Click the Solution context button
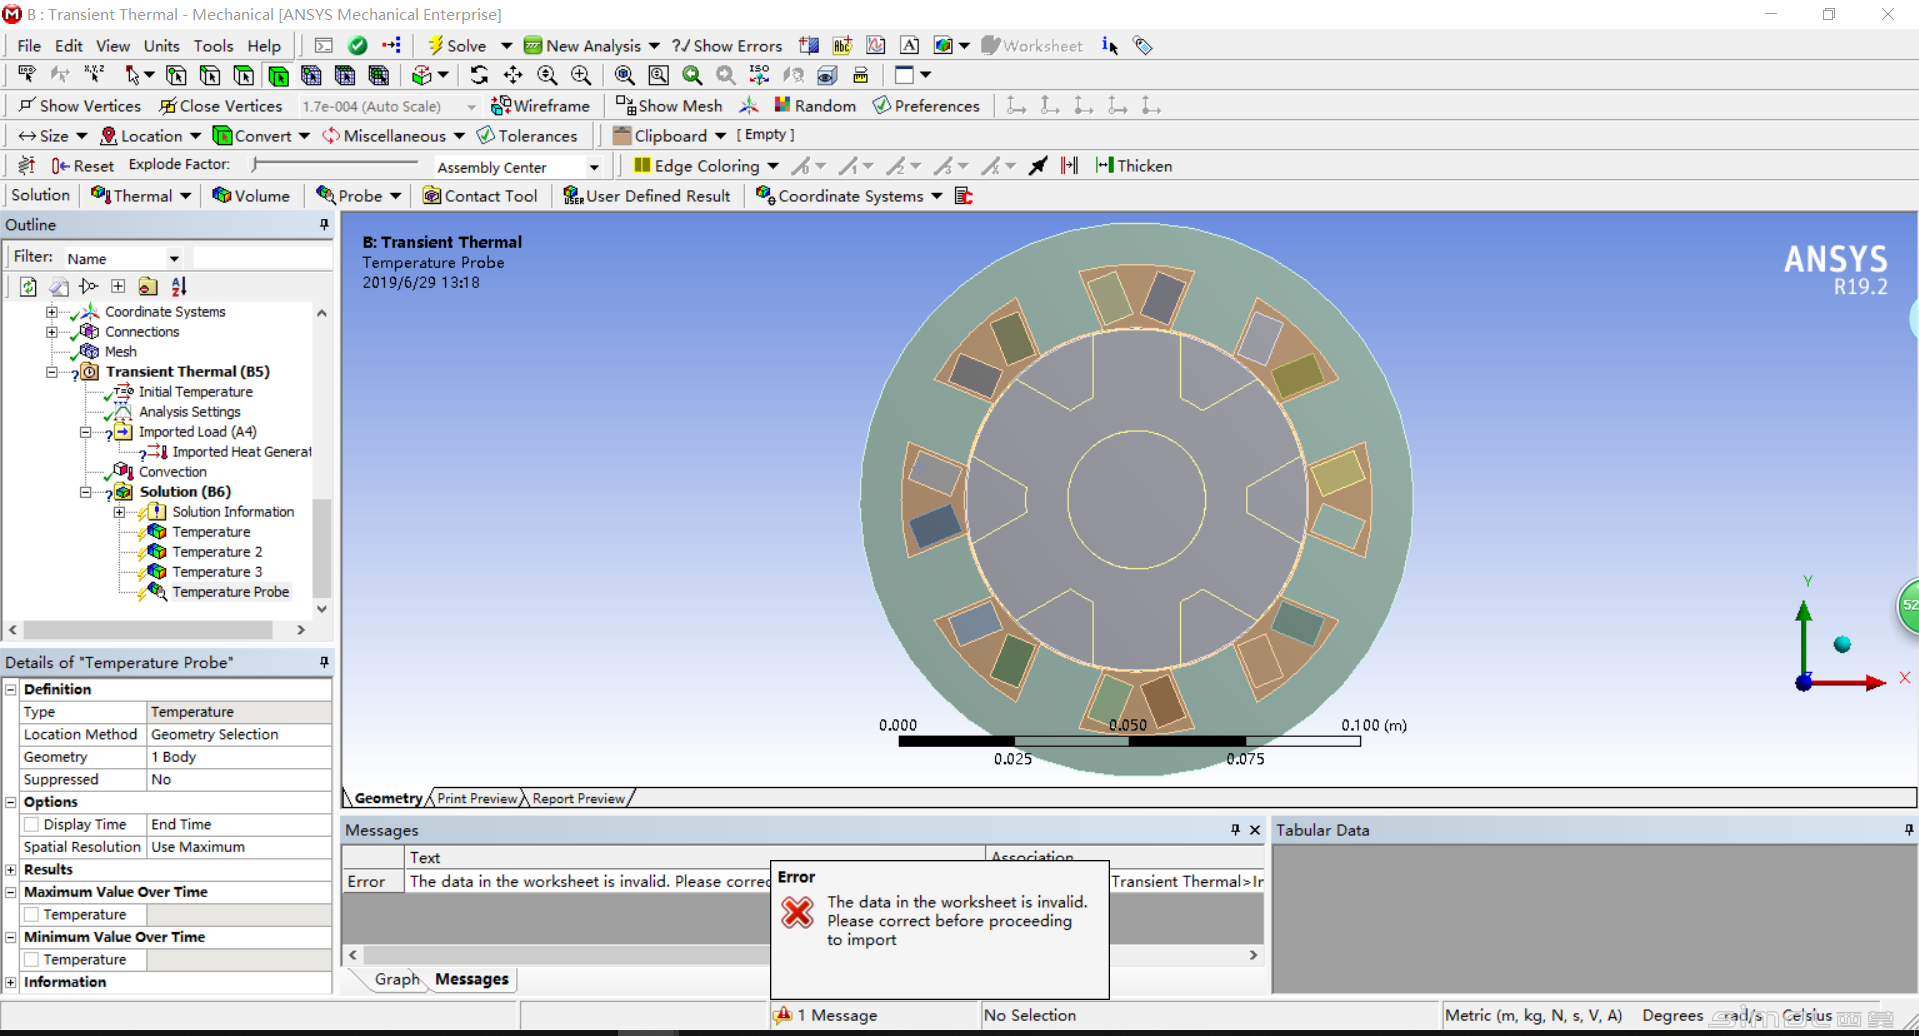The height and width of the screenshot is (1036, 1919). (x=41, y=195)
